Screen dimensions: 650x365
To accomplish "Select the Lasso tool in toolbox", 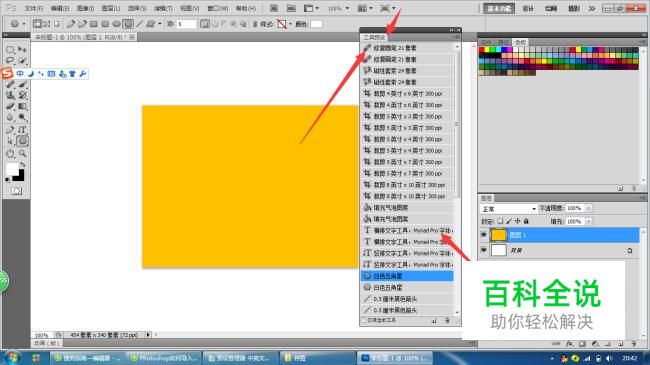I will tap(10, 61).
